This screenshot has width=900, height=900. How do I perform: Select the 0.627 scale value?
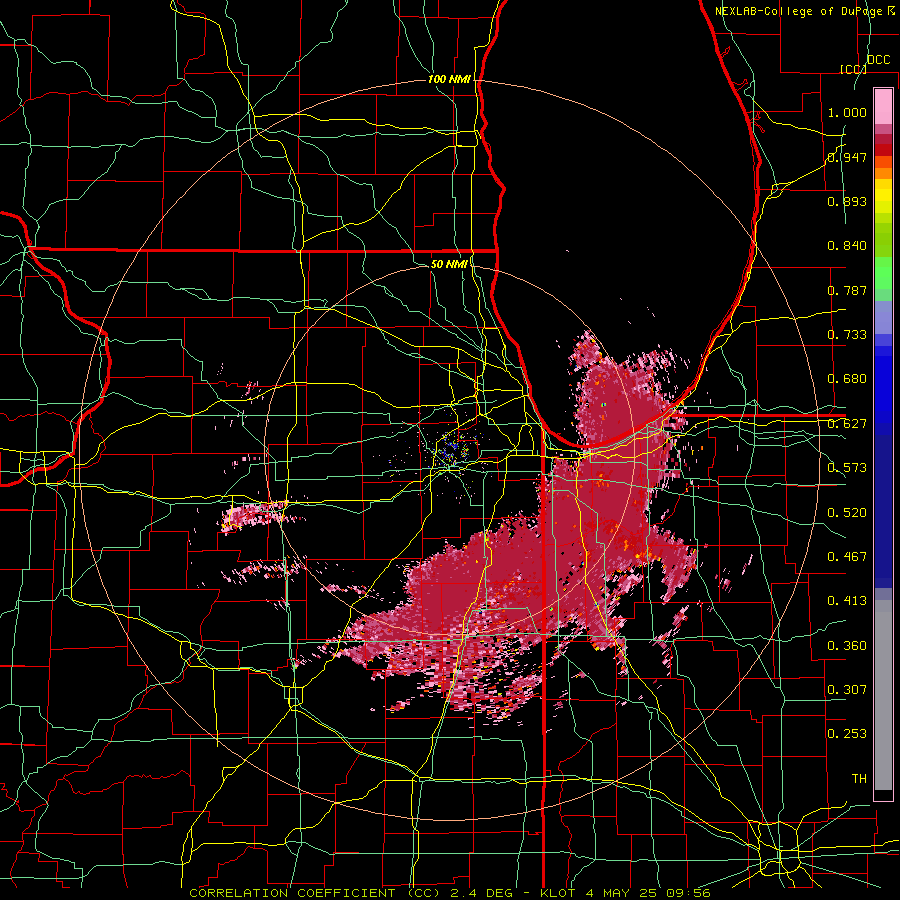point(847,424)
